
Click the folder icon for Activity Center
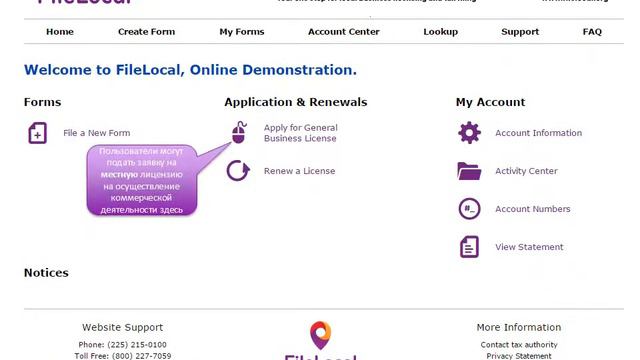[469, 171]
